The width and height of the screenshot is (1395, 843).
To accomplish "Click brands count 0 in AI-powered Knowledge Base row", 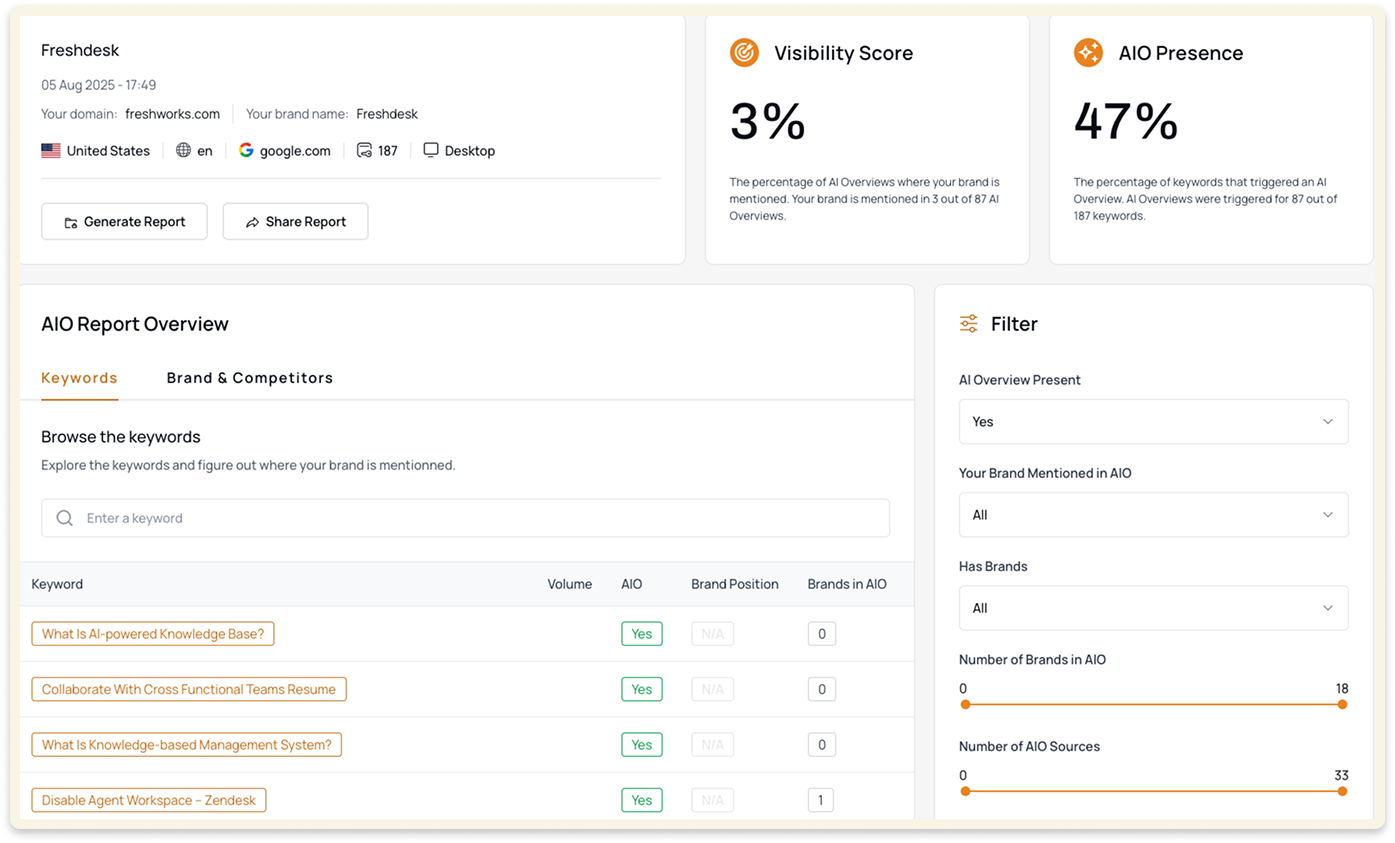I will pyautogui.click(x=822, y=634).
